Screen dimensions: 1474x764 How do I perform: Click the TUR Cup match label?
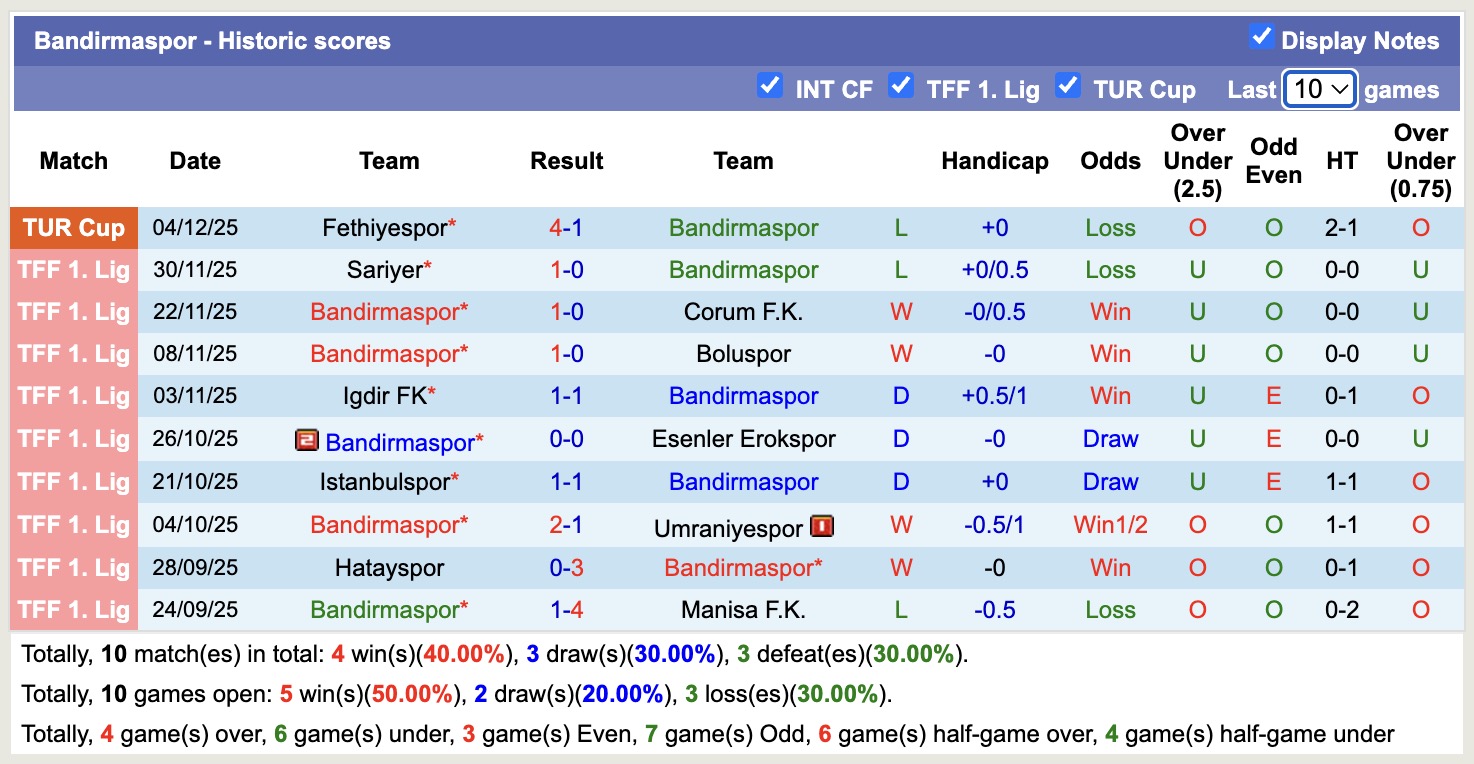pyautogui.click(x=74, y=228)
